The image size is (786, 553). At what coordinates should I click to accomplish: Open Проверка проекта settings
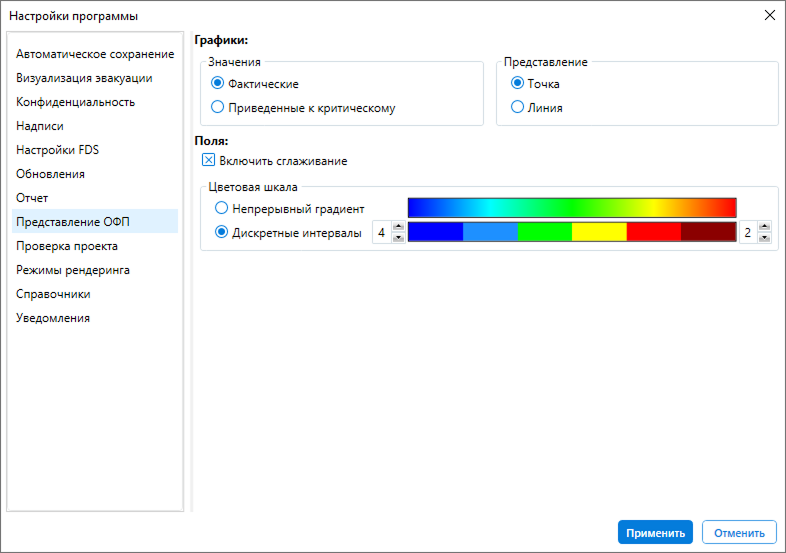pos(95,246)
